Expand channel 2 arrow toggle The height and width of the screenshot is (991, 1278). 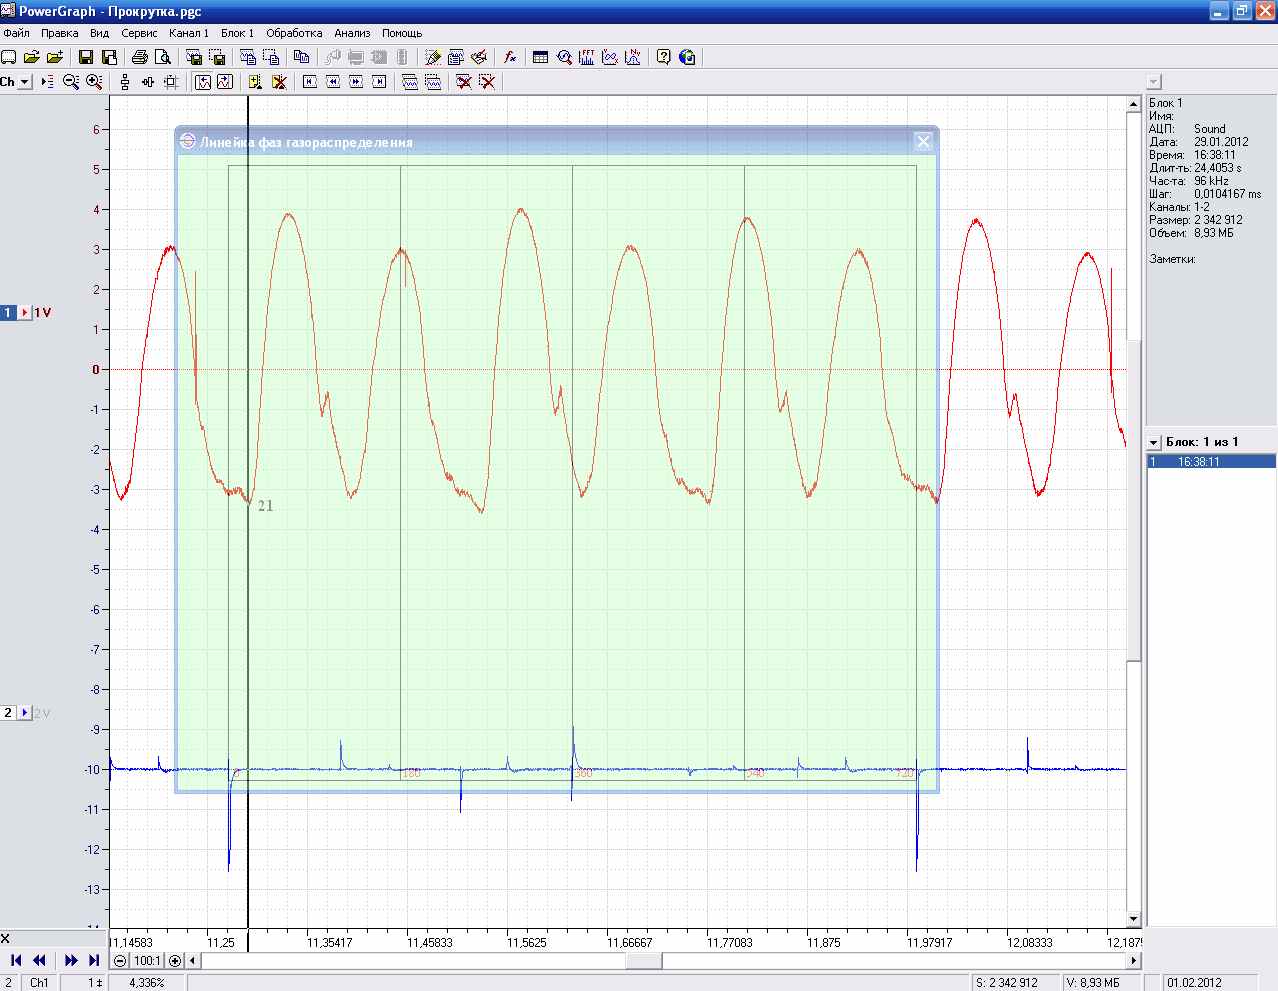(x=25, y=713)
